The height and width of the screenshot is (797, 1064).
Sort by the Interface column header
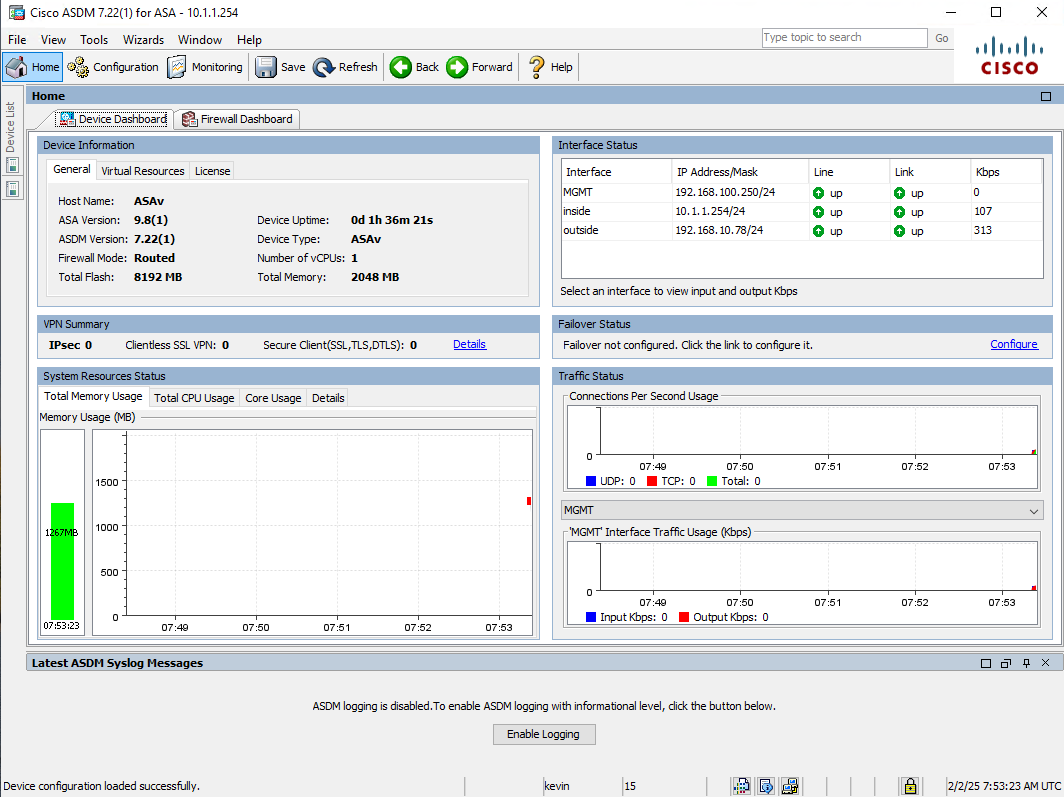point(616,172)
